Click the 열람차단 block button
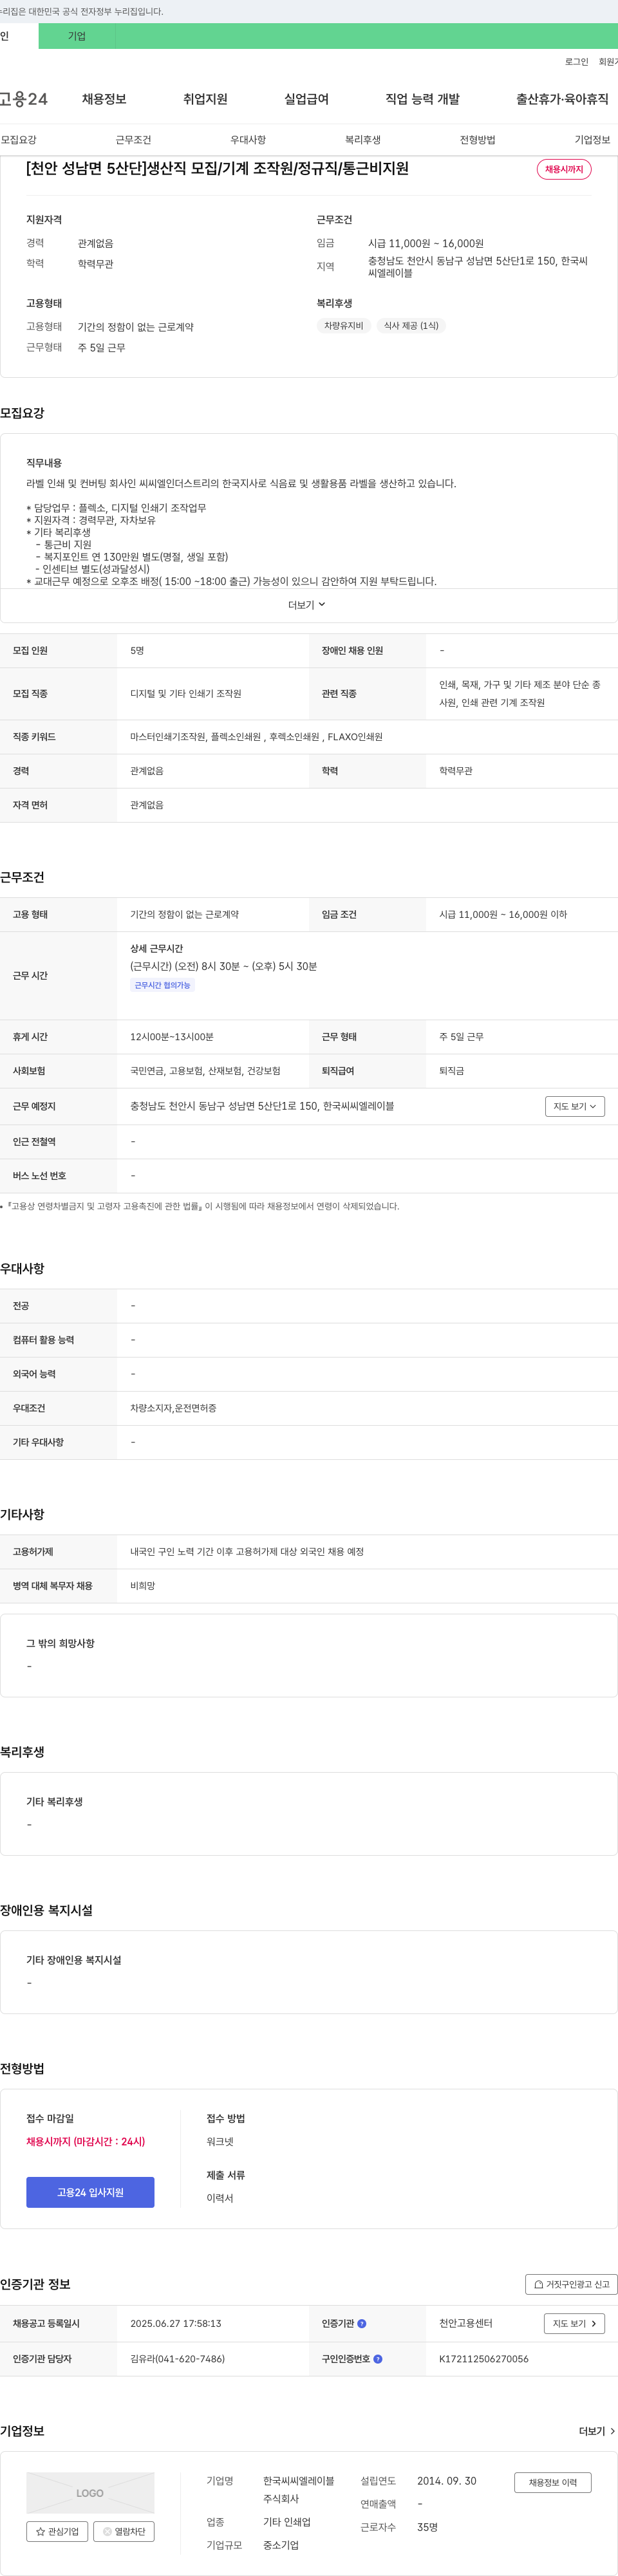618x2576 pixels. coord(124,2531)
